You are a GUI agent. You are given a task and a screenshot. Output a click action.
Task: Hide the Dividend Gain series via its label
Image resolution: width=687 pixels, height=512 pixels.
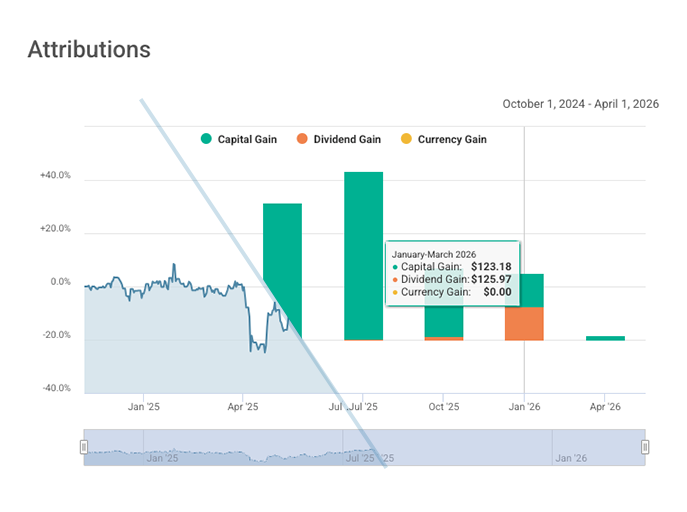[345, 139]
